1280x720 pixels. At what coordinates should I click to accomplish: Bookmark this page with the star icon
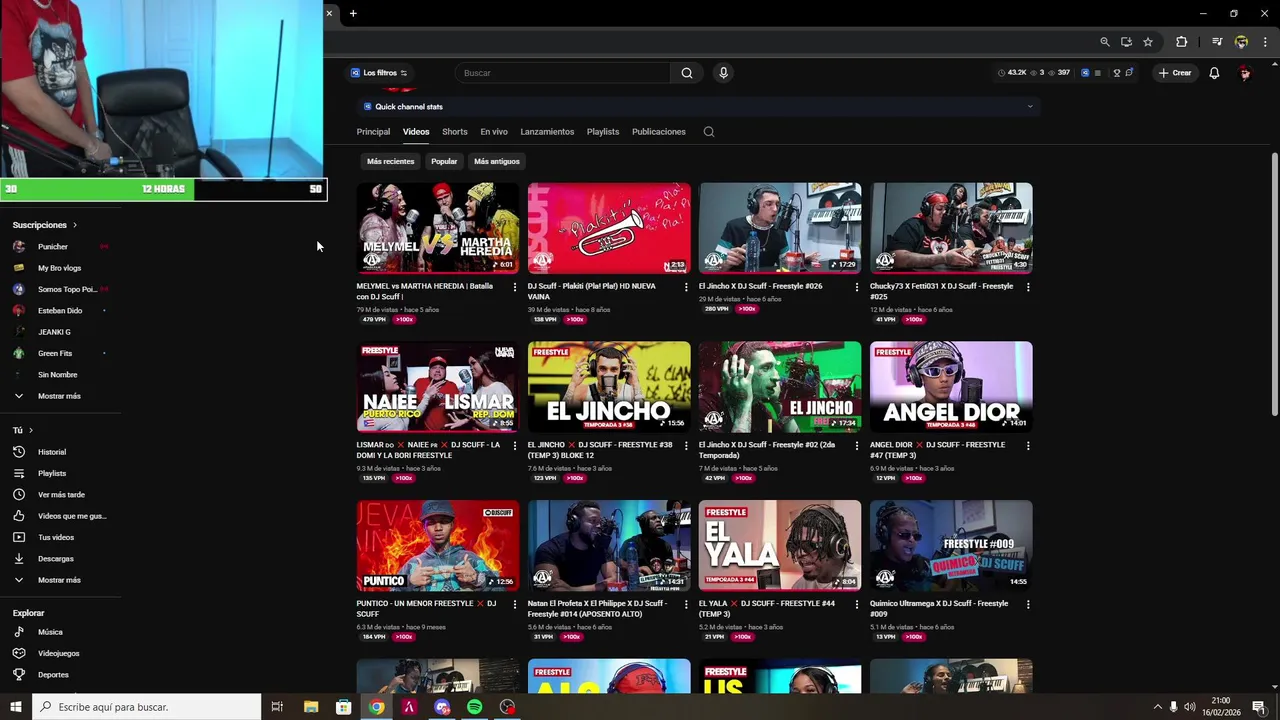1148,42
